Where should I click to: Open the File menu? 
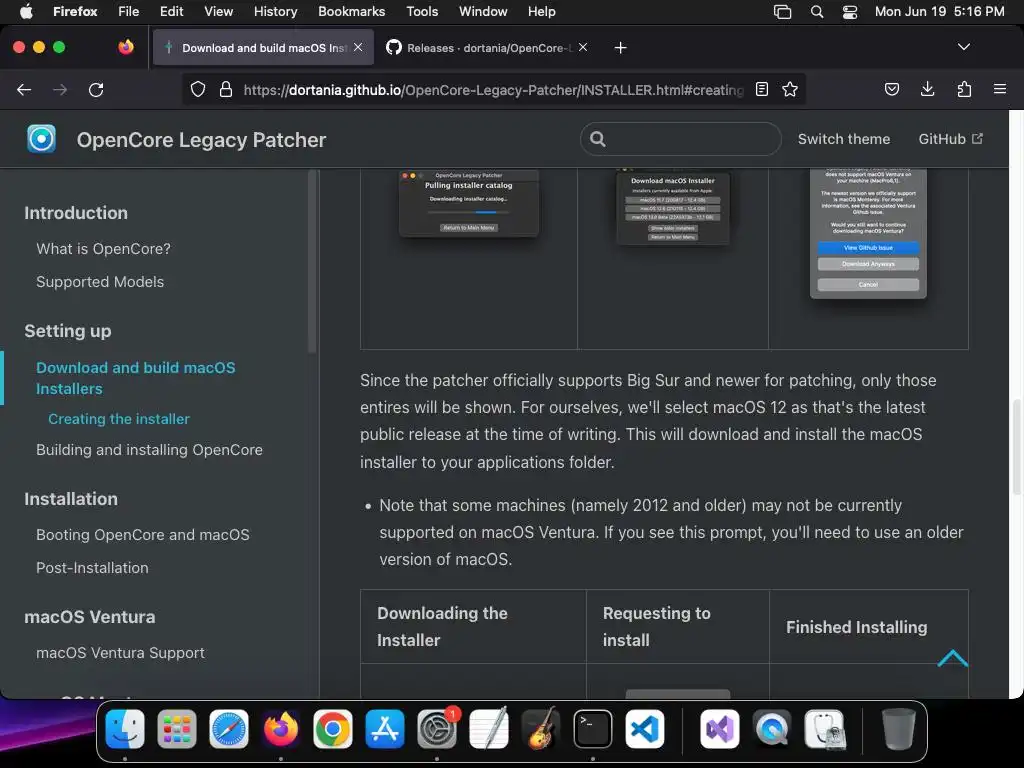[129, 11]
